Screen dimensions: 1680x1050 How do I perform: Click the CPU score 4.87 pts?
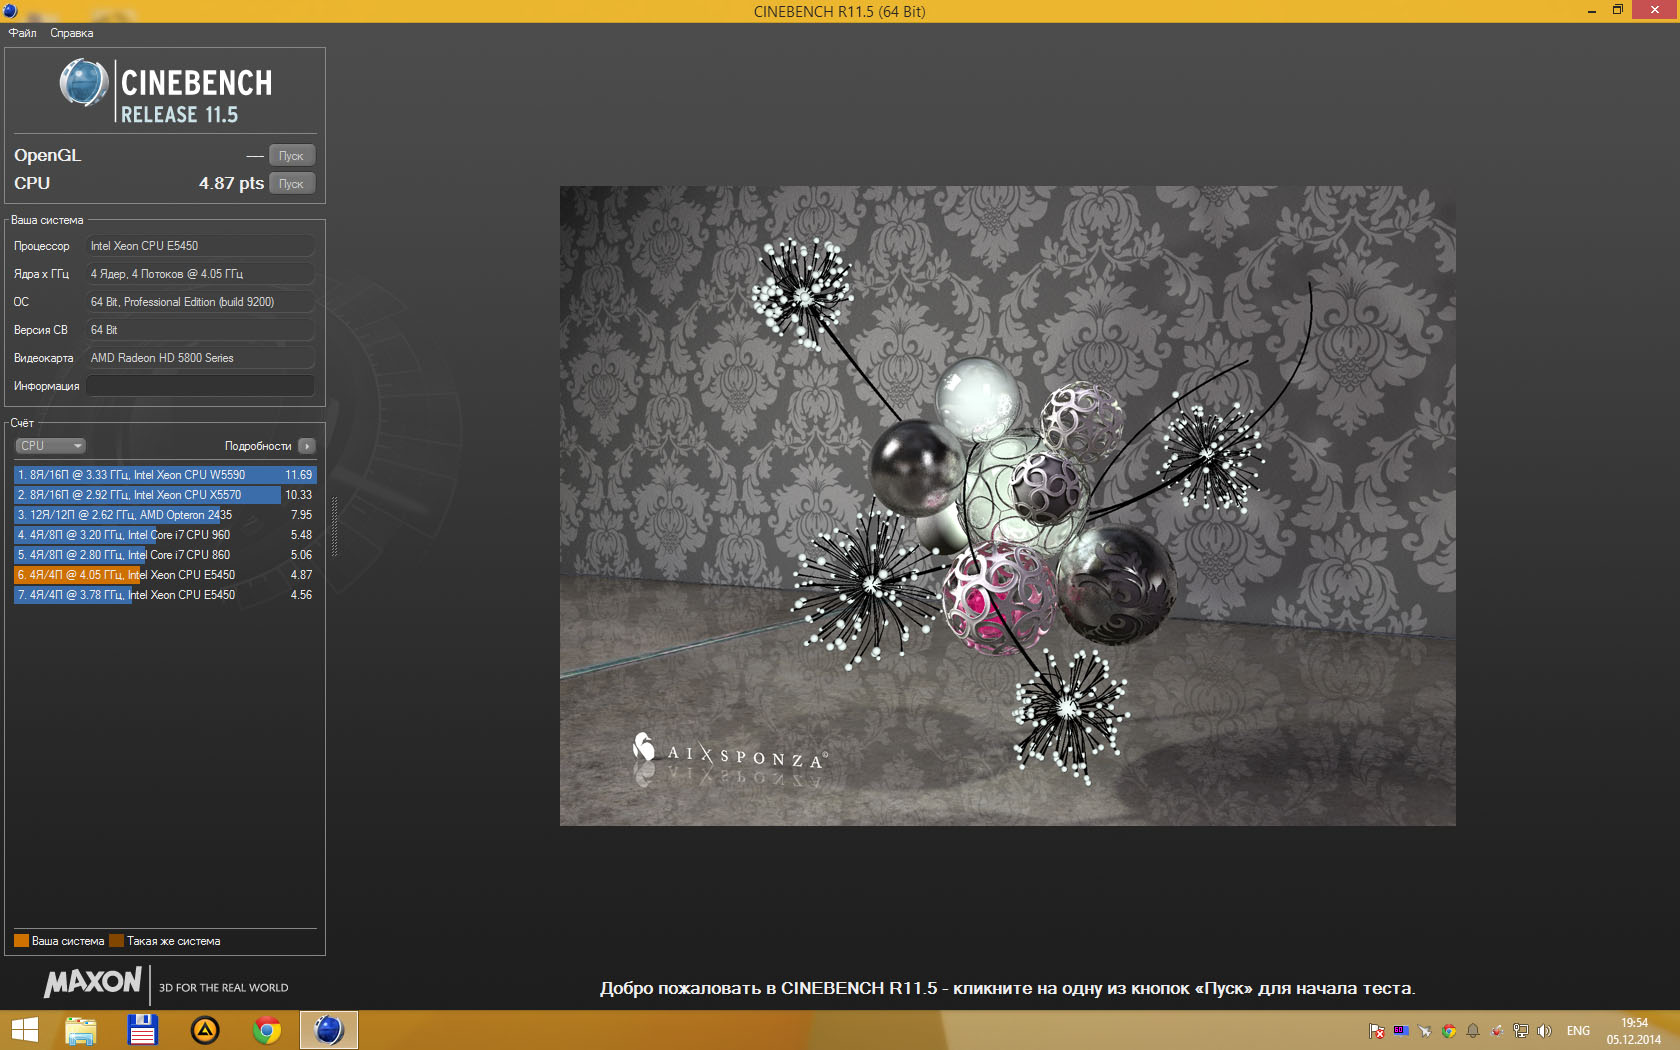(231, 183)
